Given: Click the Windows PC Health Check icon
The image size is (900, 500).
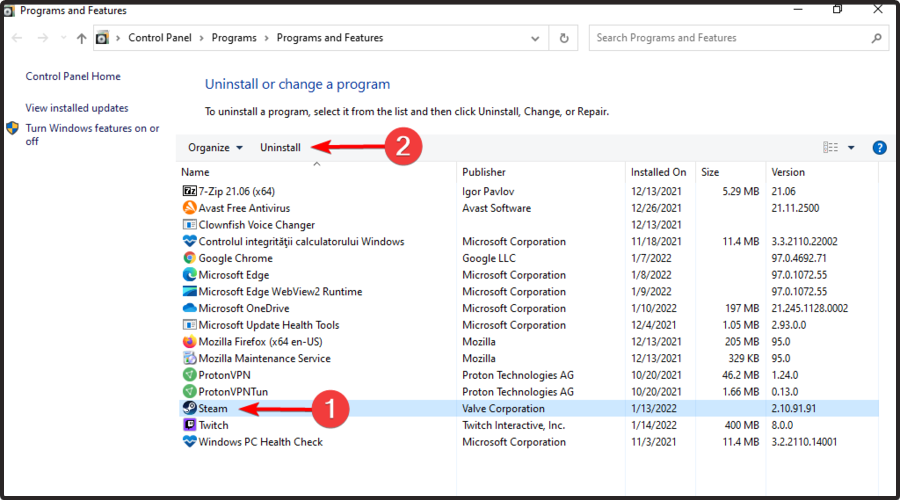Looking at the screenshot, I should point(189,441).
